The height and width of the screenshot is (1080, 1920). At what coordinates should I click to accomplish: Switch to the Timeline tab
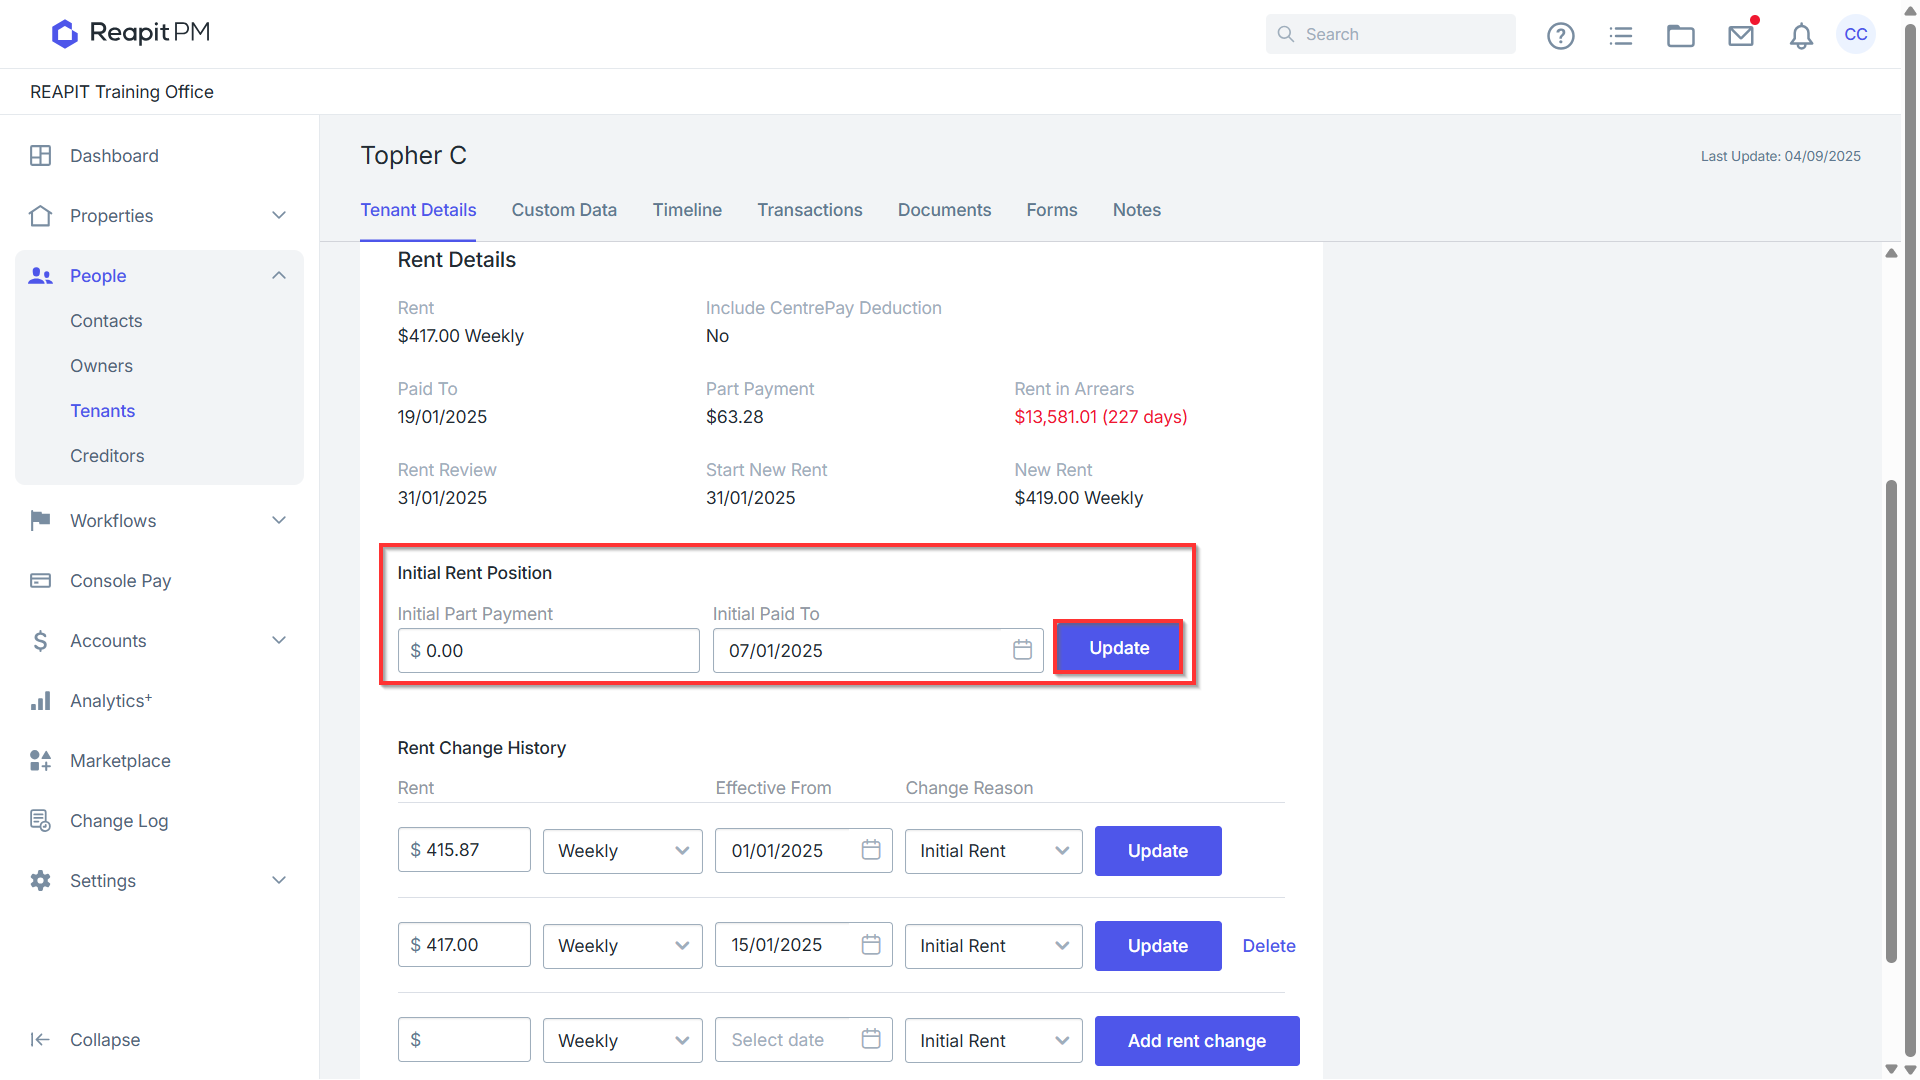pos(687,210)
